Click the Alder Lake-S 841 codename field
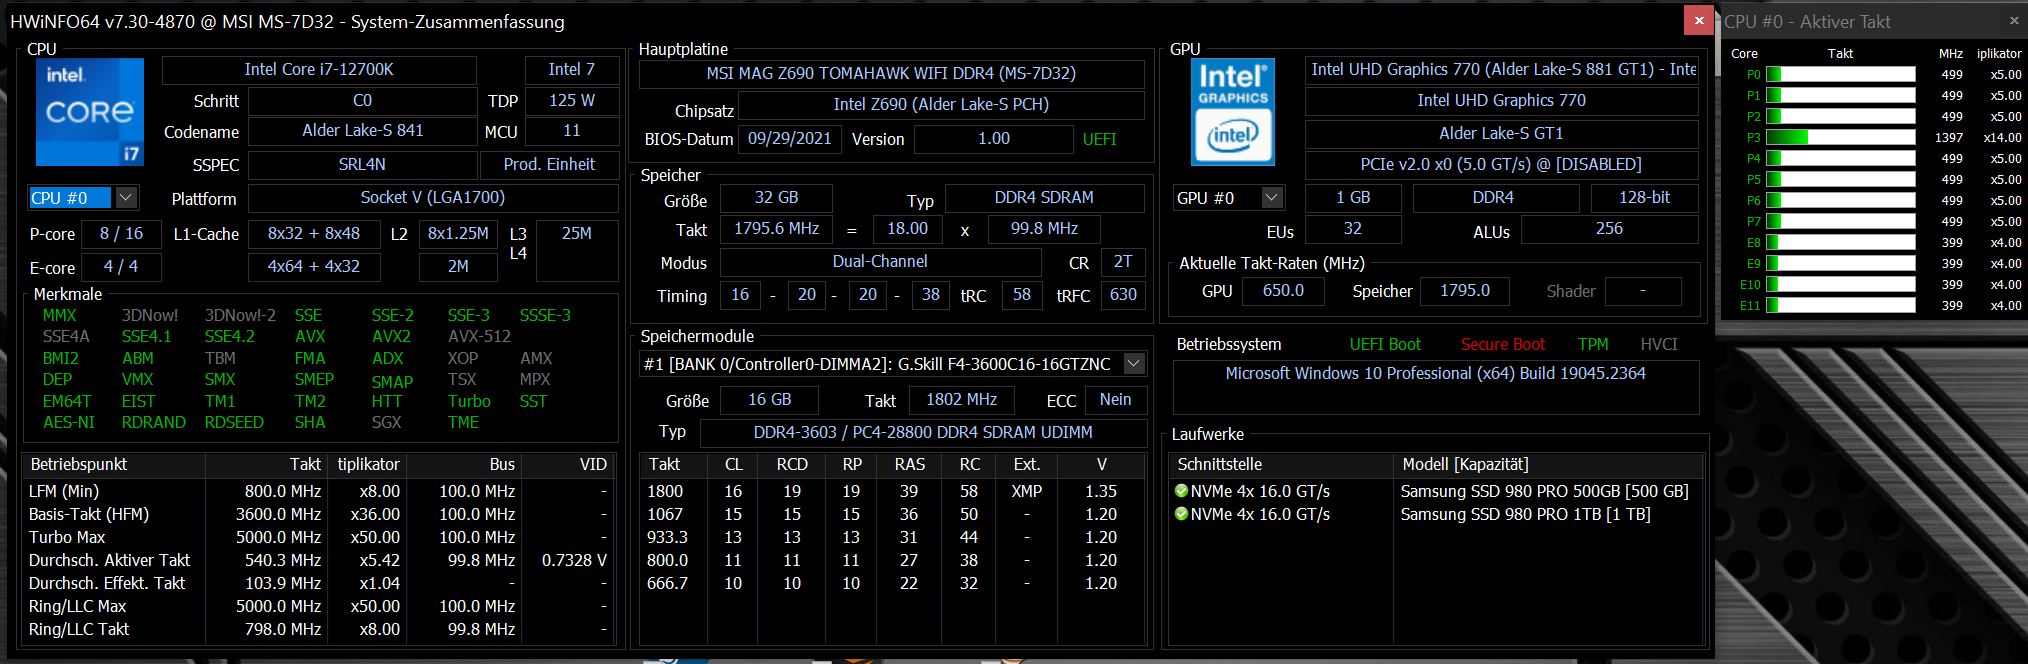Screen dimensions: 2028x664 pos(362,131)
